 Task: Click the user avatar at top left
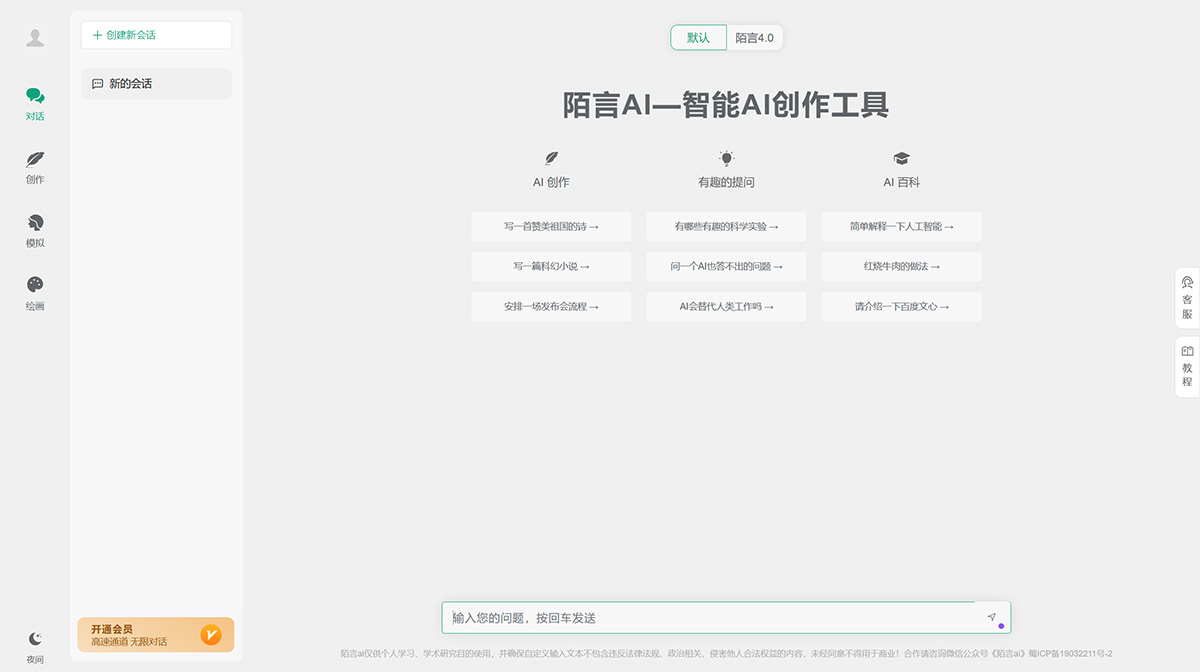(35, 38)
